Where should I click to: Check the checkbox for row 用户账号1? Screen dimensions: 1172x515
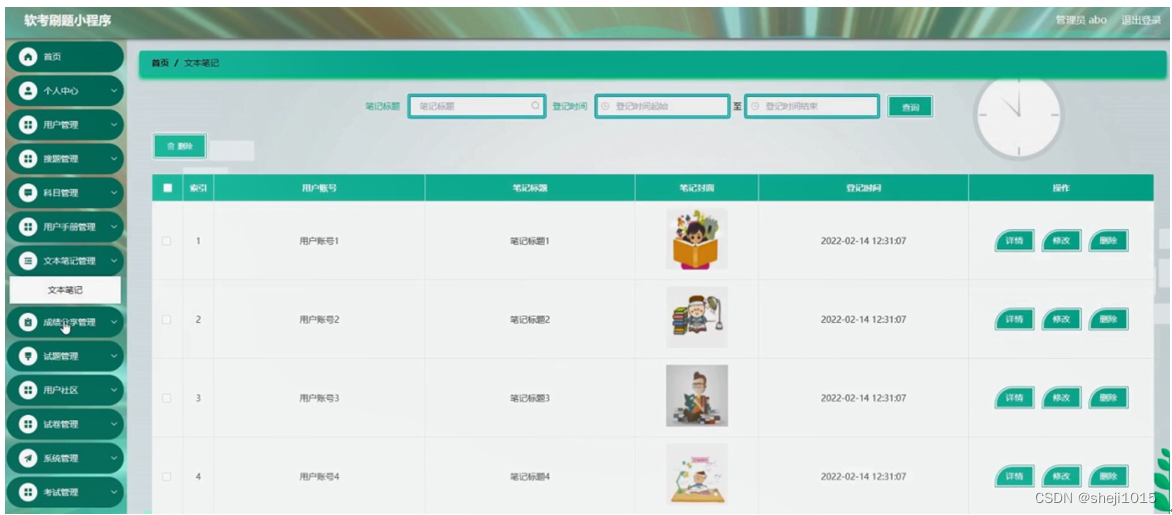(x=167, y=241)
